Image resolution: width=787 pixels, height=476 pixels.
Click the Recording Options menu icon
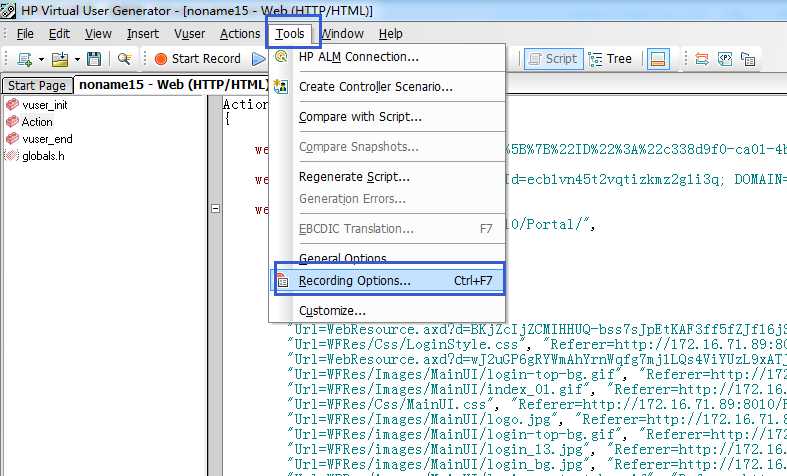click(282, 280)
